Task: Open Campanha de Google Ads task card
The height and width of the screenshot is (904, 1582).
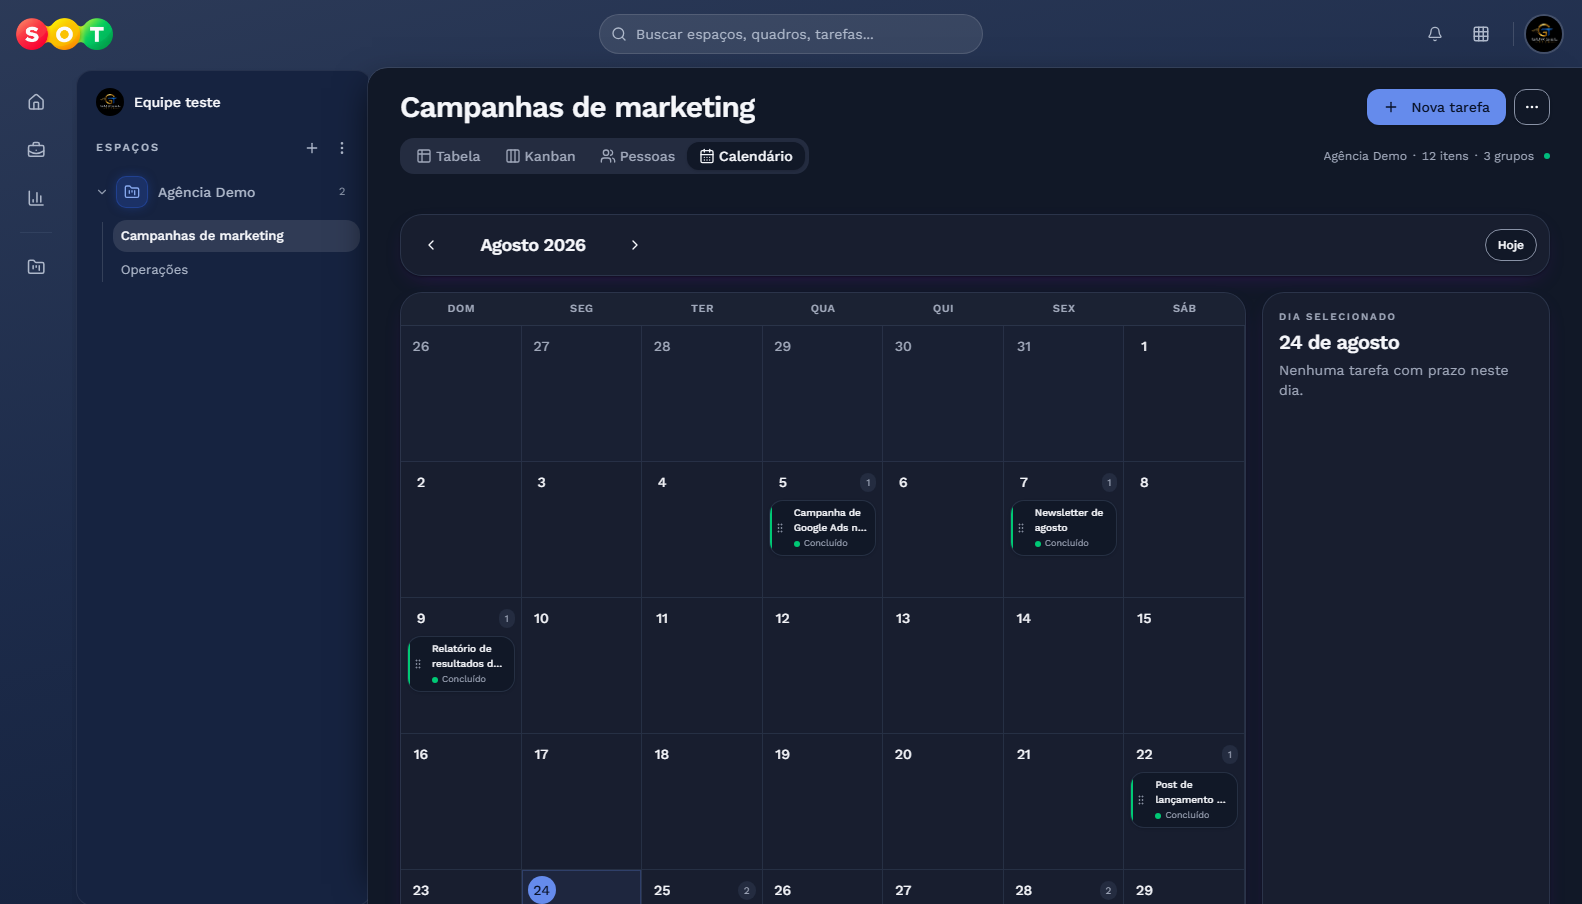Action: click(822, 528)
